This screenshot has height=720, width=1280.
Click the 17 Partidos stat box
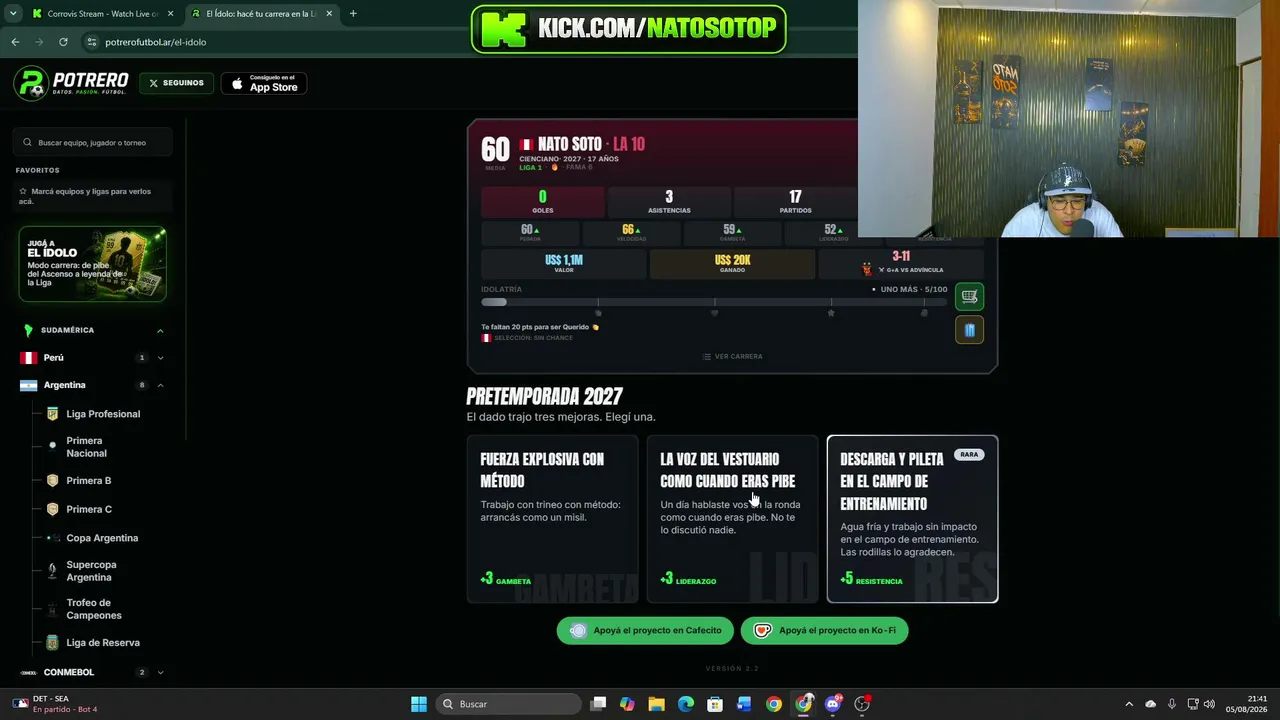[795, 201]
